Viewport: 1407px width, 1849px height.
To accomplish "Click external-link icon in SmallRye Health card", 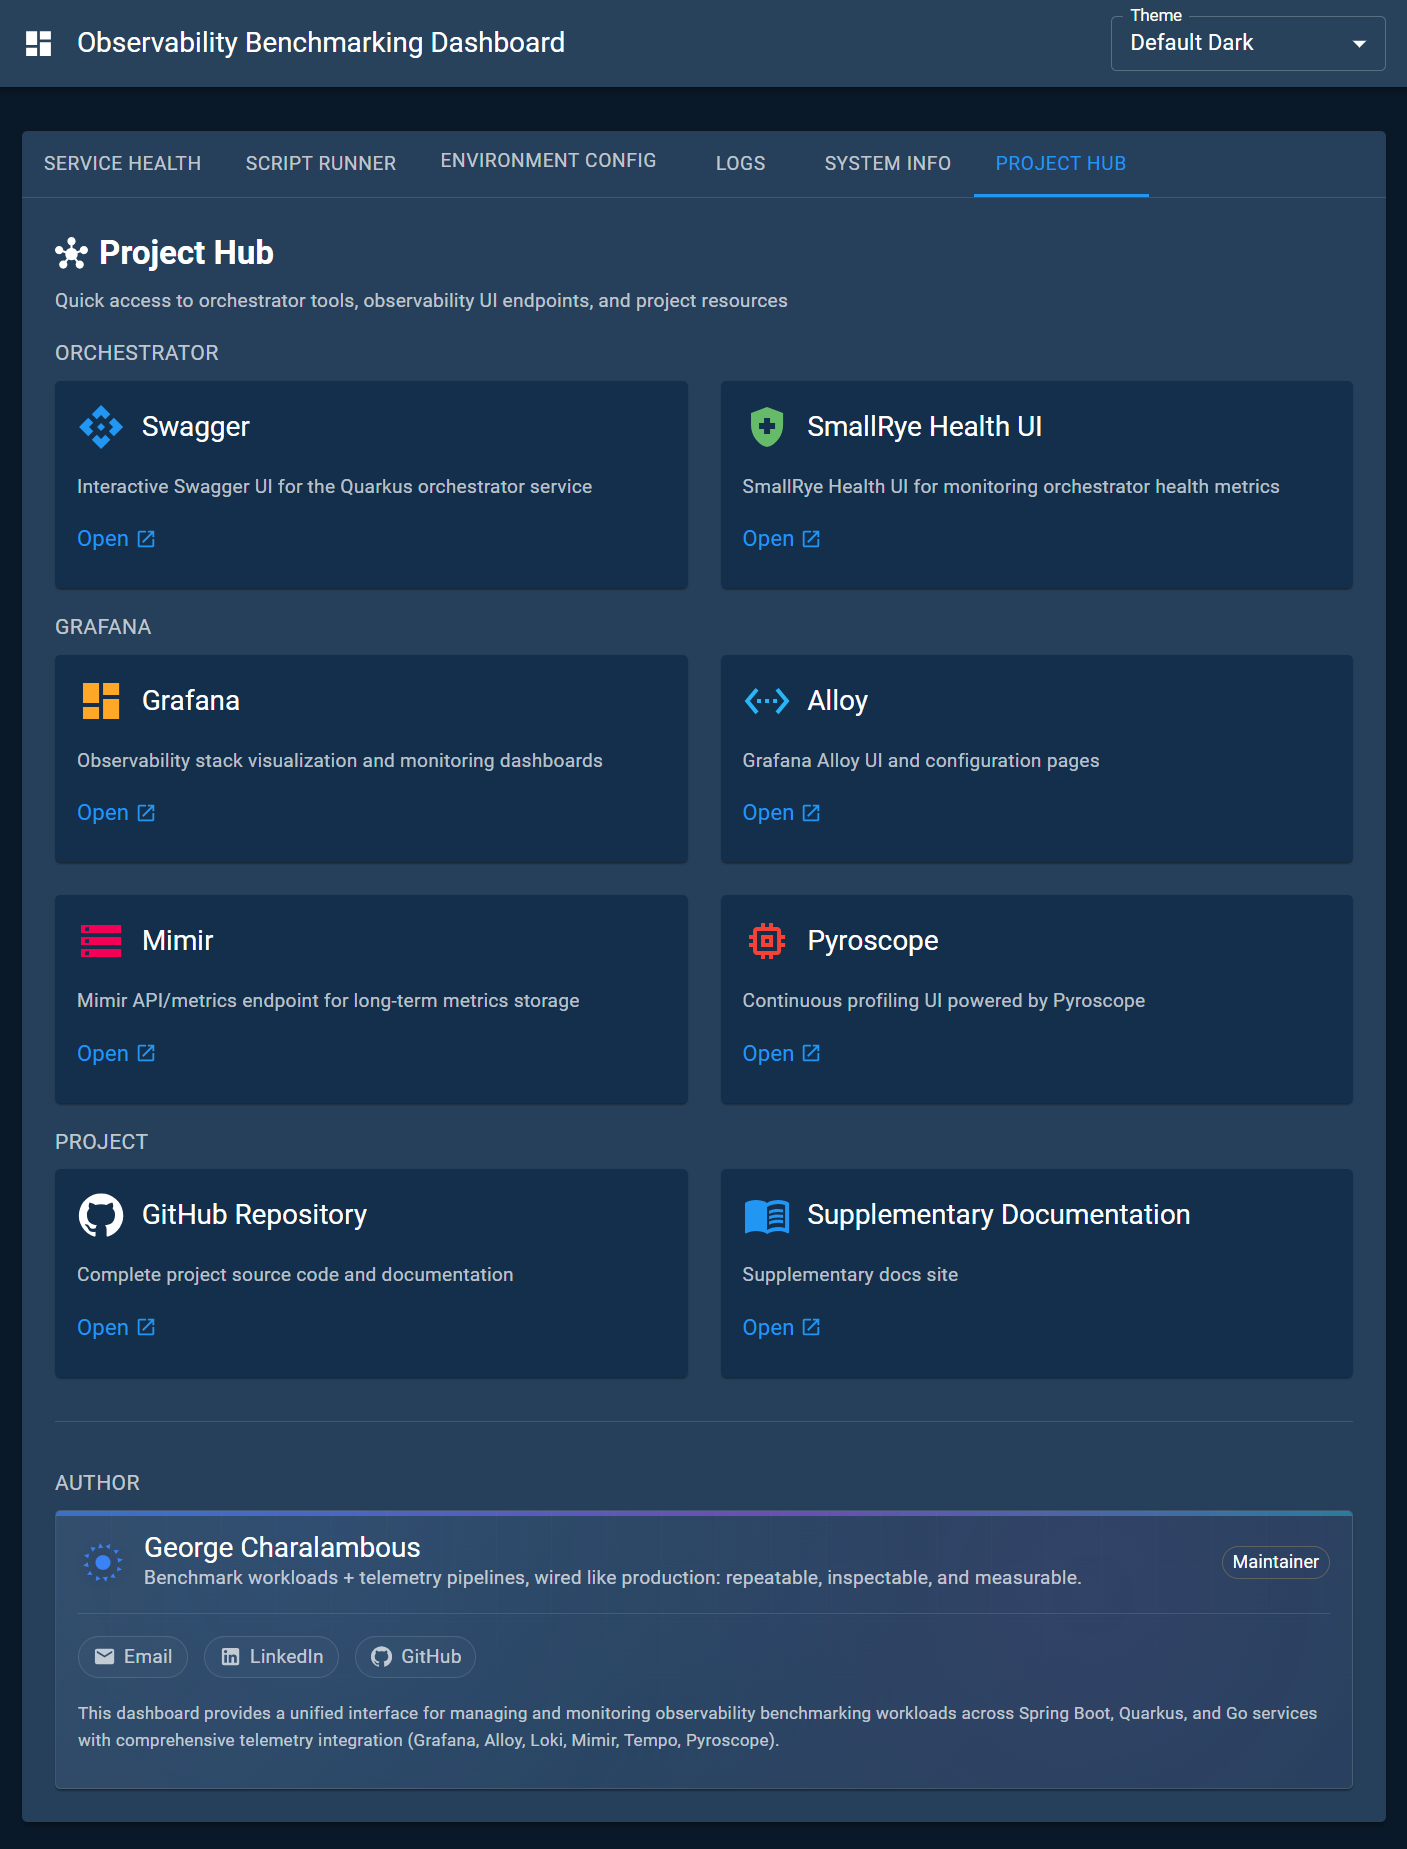I will [x=811, y=539].
